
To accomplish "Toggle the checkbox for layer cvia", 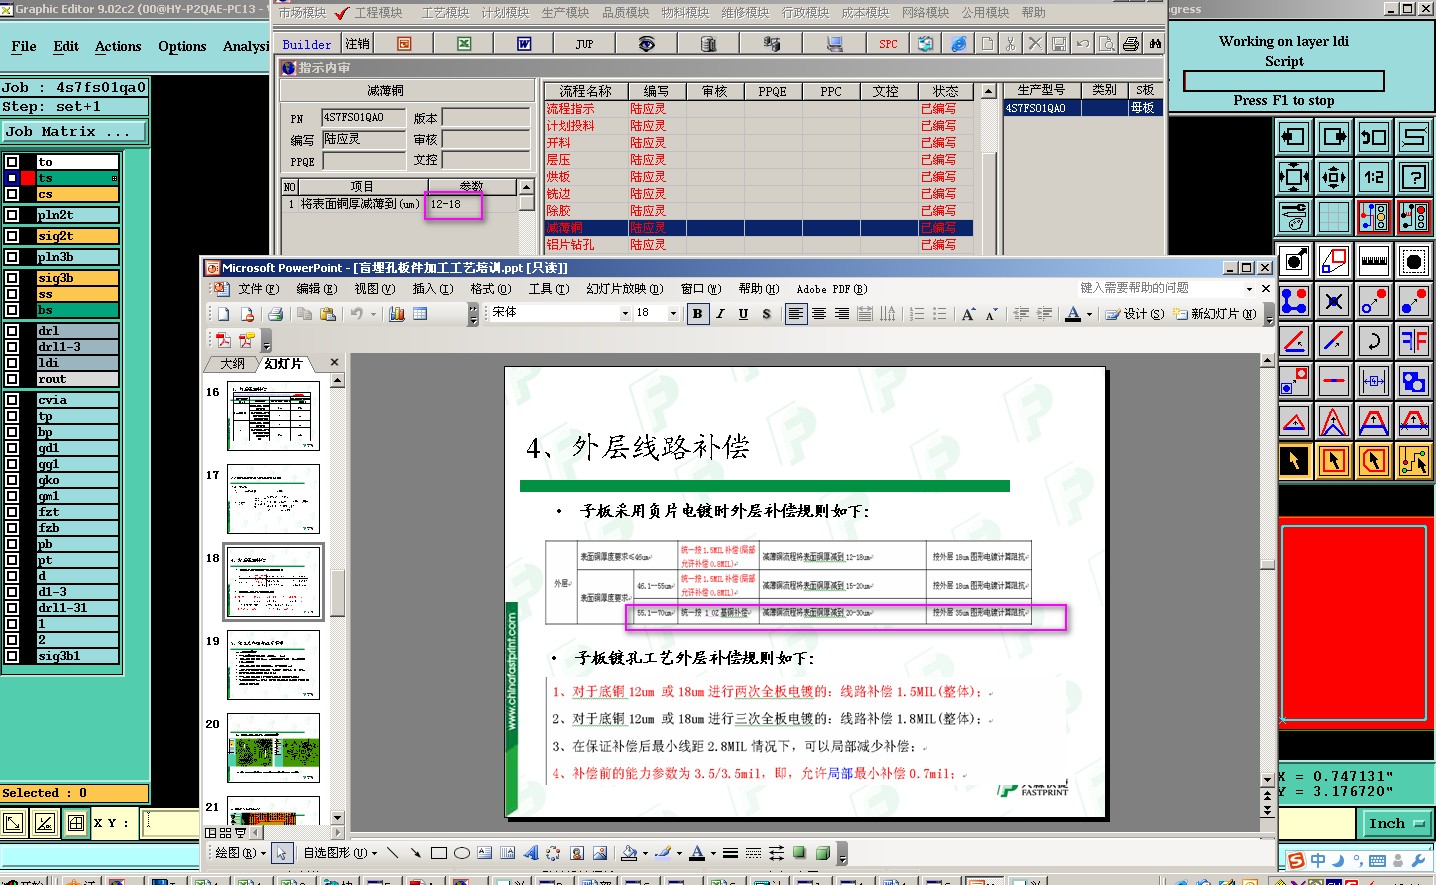I will (x=12, y=400).
